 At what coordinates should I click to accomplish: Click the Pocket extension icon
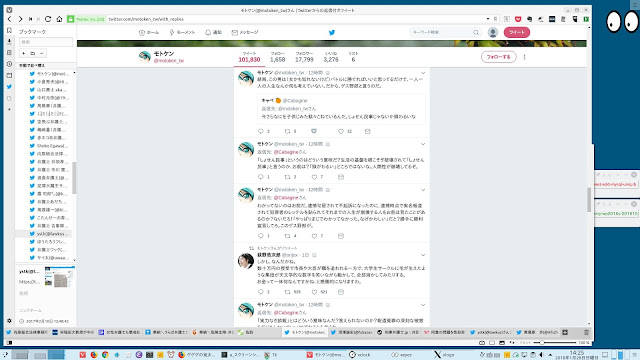[x=518, y=19]
